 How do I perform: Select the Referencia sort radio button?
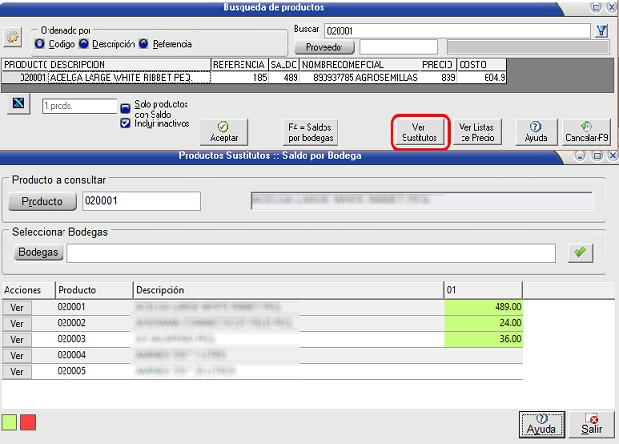(x=145, y=44)
